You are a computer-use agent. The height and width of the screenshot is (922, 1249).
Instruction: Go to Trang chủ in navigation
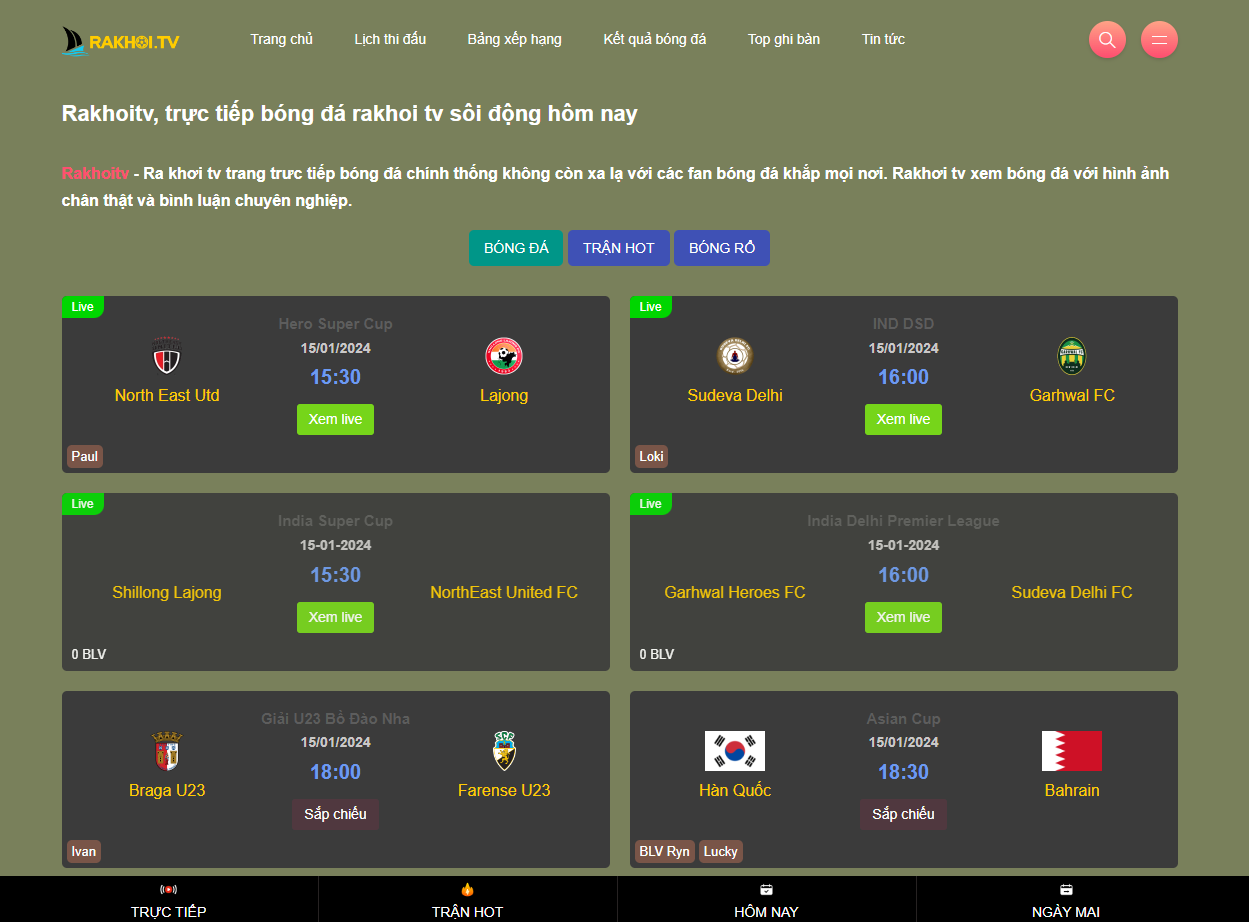coord(282,39)
